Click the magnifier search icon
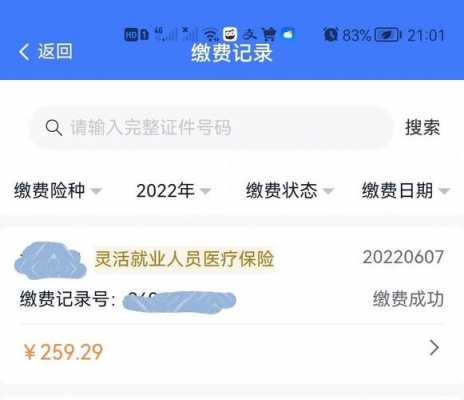This screenshot has width=464, height=400. (x=54, y=128)
